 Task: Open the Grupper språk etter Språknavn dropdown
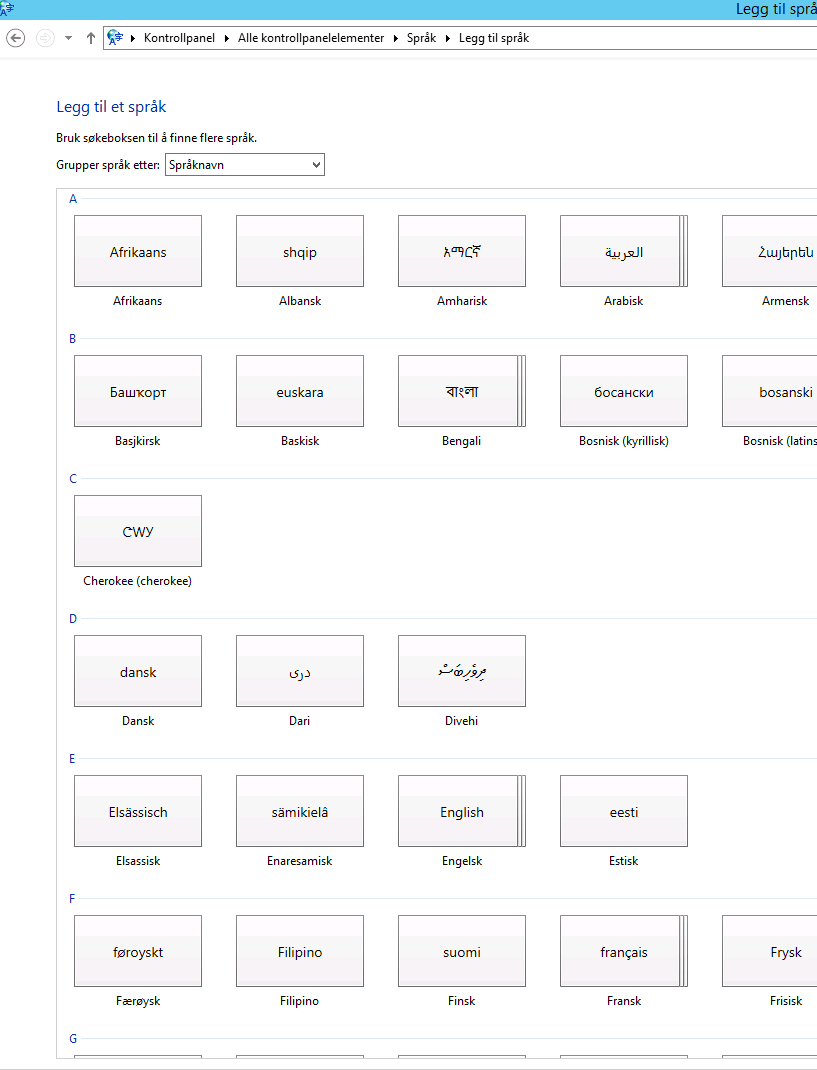[x=245, y=164]
